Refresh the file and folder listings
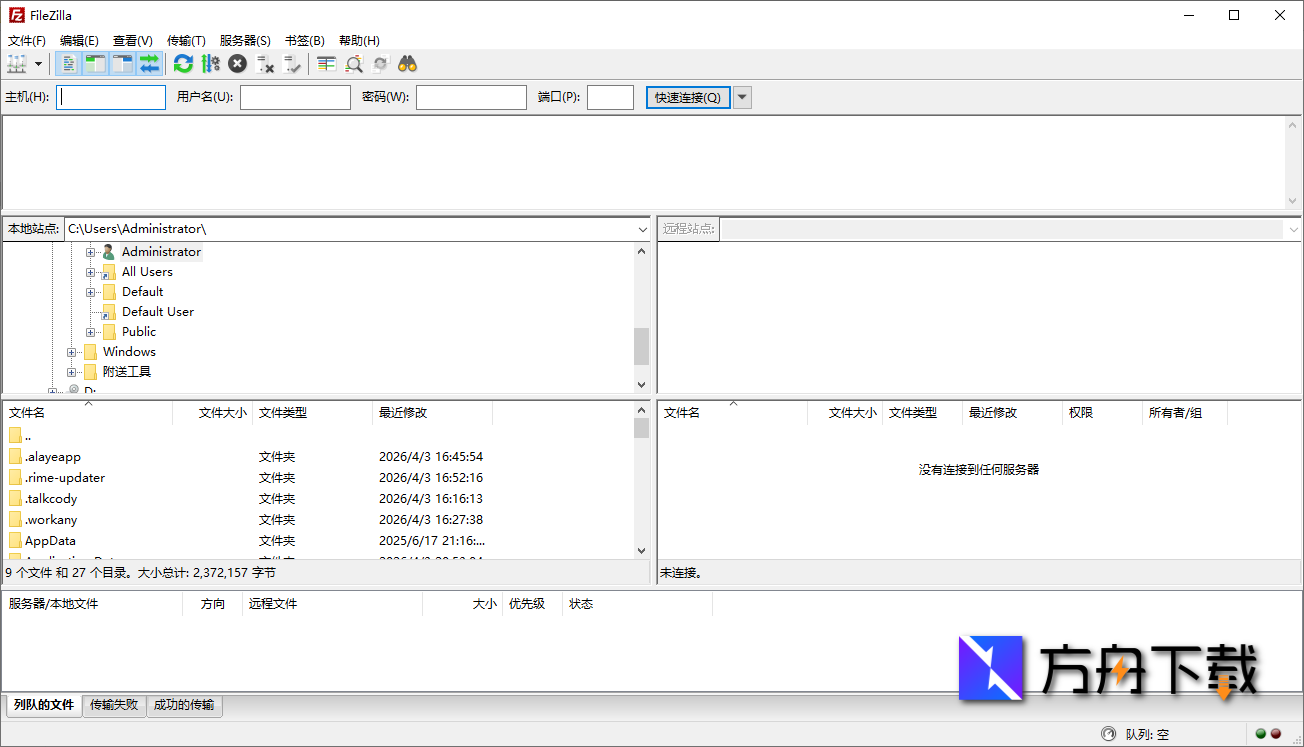The image size is (1304, 747). 183,63
